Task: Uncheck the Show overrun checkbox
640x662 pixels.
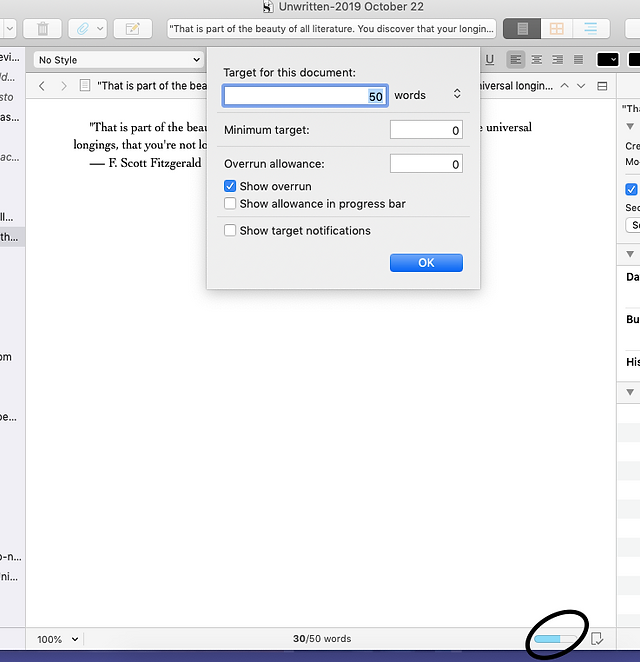Action: click(x=230, y=186)
